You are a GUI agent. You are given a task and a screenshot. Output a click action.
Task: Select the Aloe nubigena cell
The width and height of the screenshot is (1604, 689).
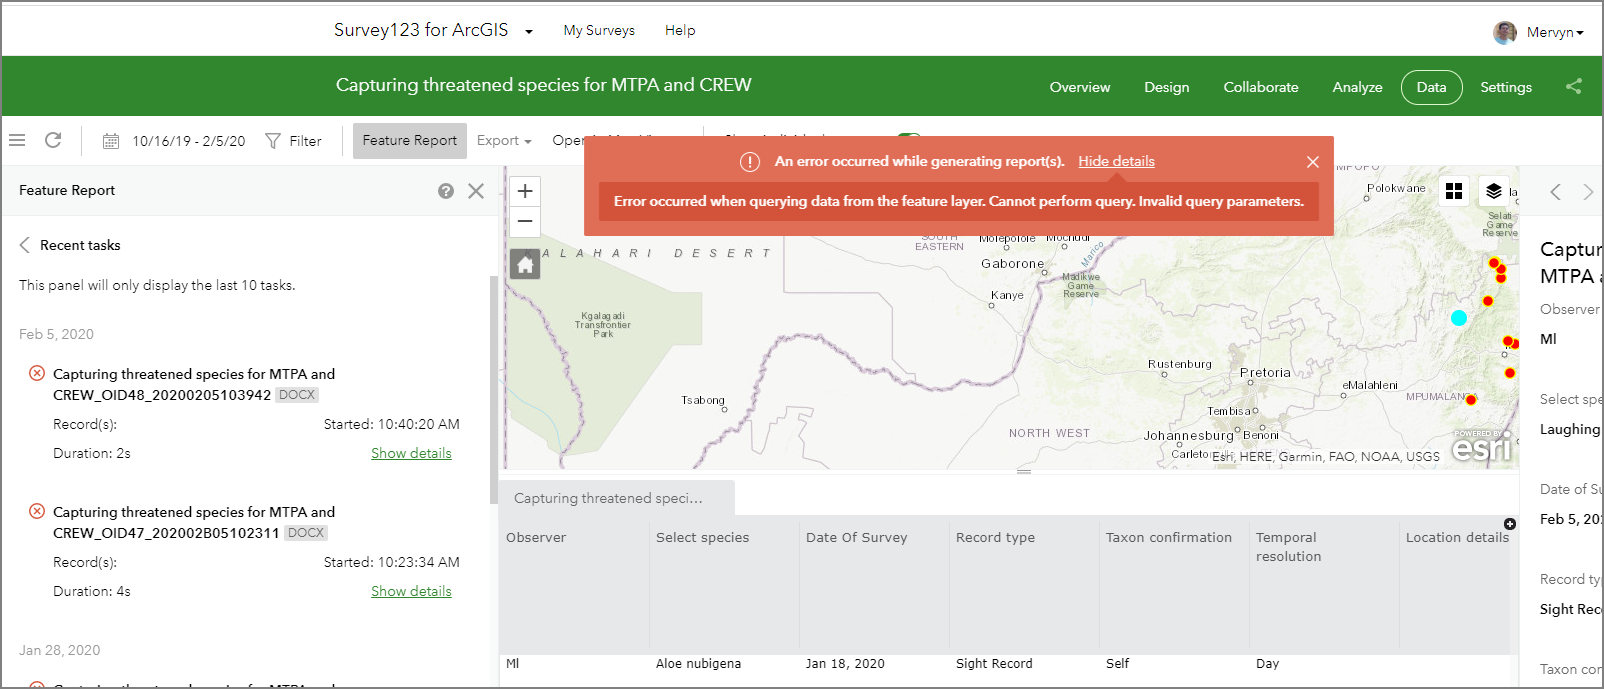tap(698, 663)
